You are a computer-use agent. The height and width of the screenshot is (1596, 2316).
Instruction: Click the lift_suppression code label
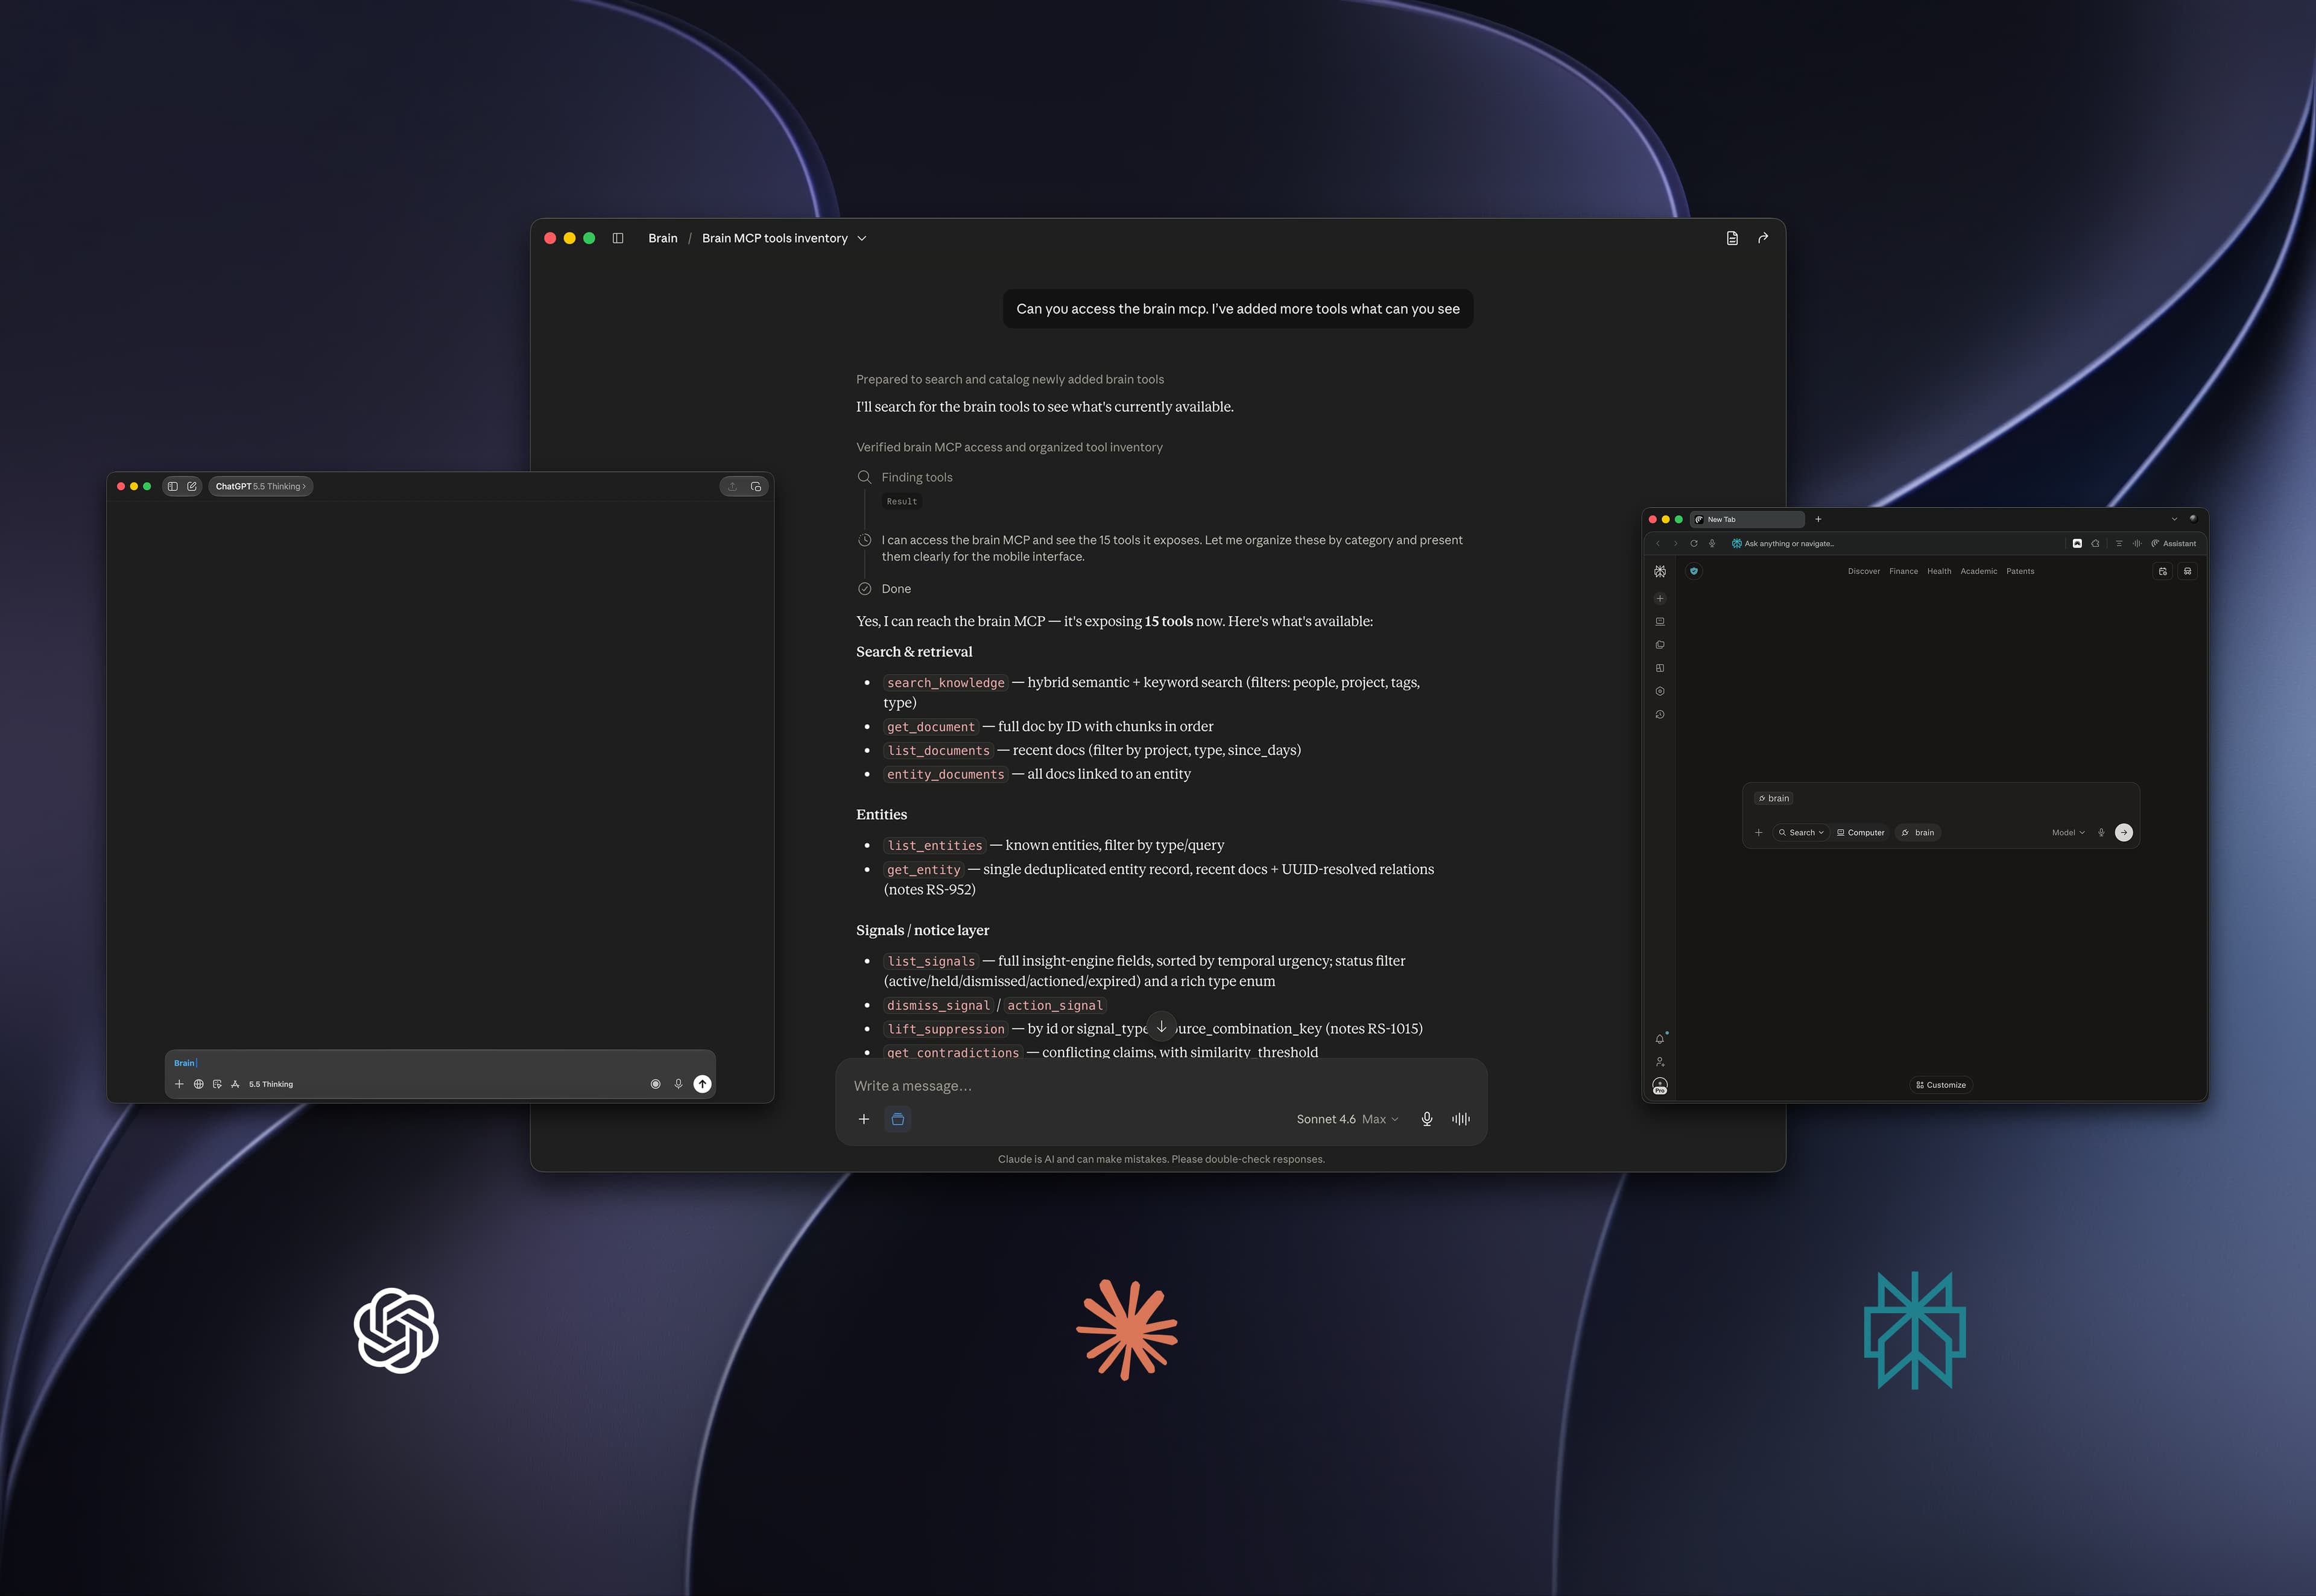click(x=946, y=1029)
